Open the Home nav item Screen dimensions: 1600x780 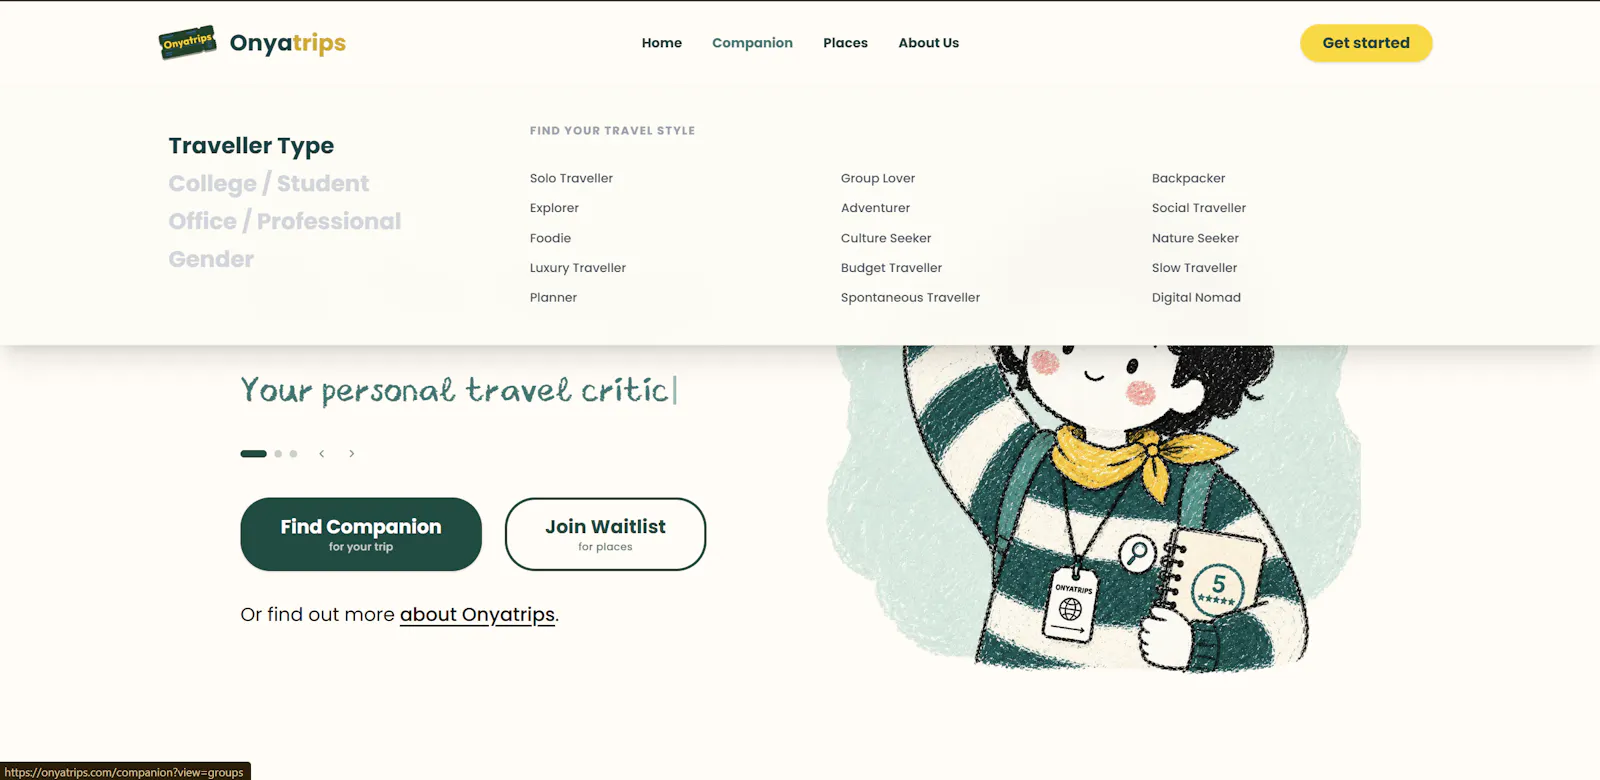(x=662, y=43)
